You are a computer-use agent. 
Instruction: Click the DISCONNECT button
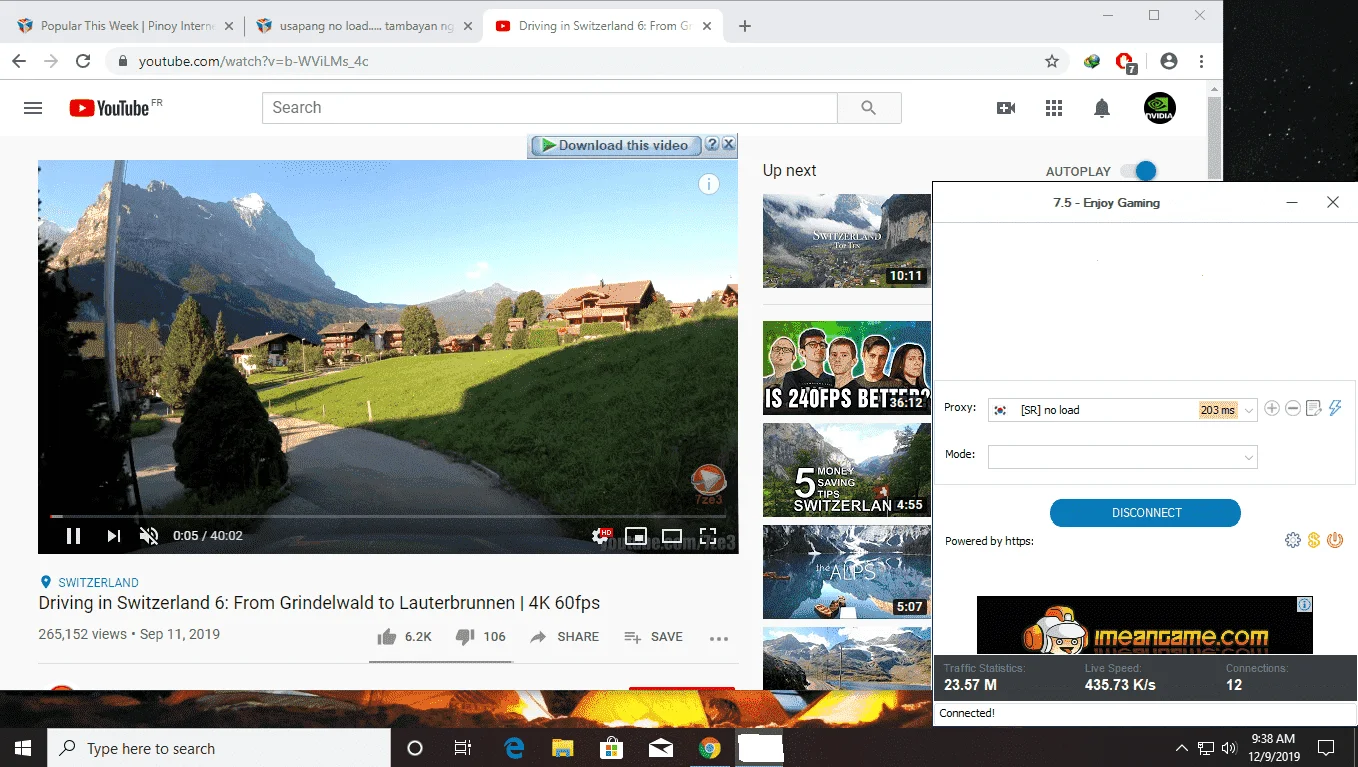click(1145, 513)
